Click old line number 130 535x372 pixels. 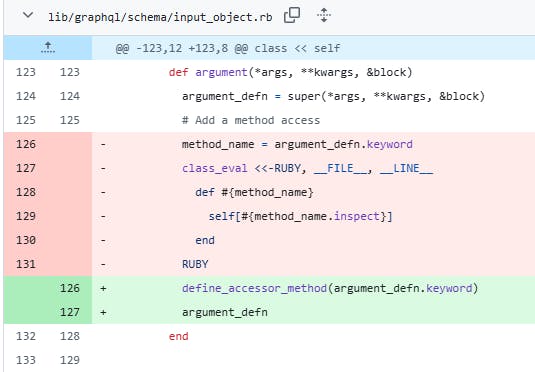point(26,240)
